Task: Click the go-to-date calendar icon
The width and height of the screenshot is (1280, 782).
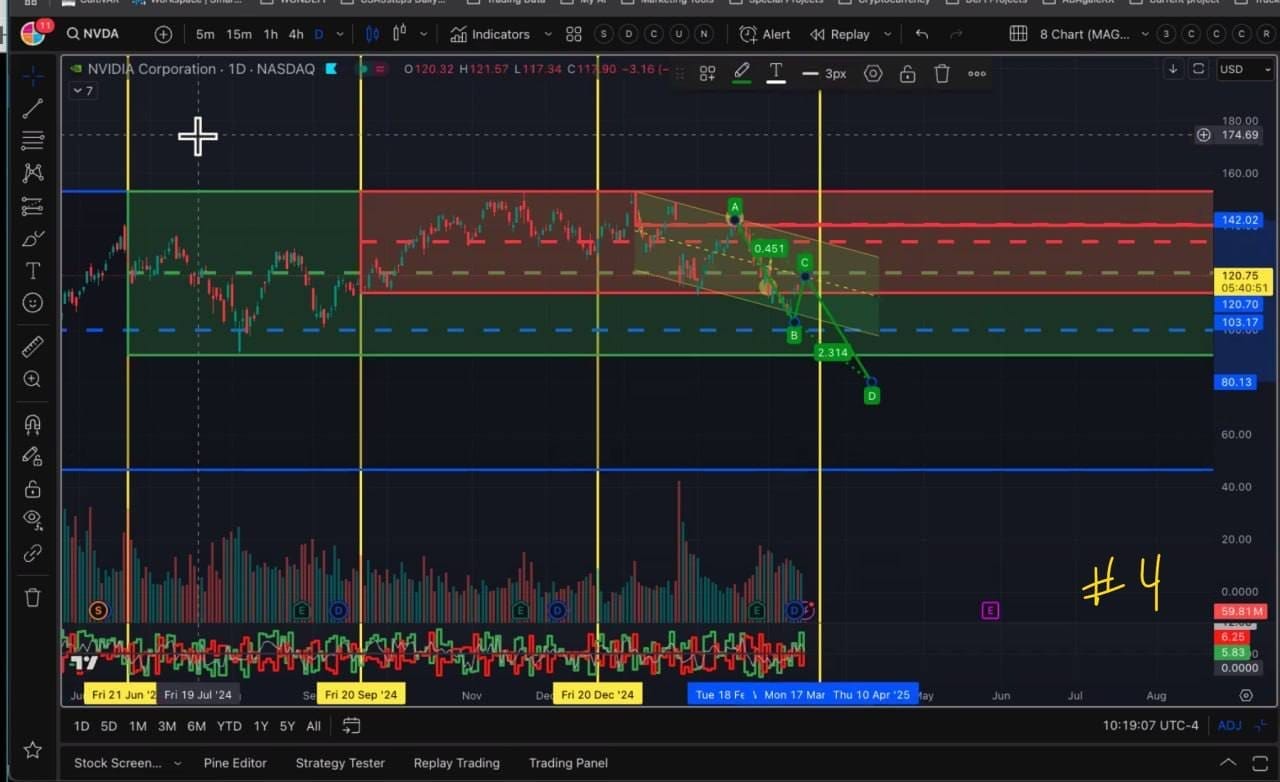Action: (x=351, y=725)
